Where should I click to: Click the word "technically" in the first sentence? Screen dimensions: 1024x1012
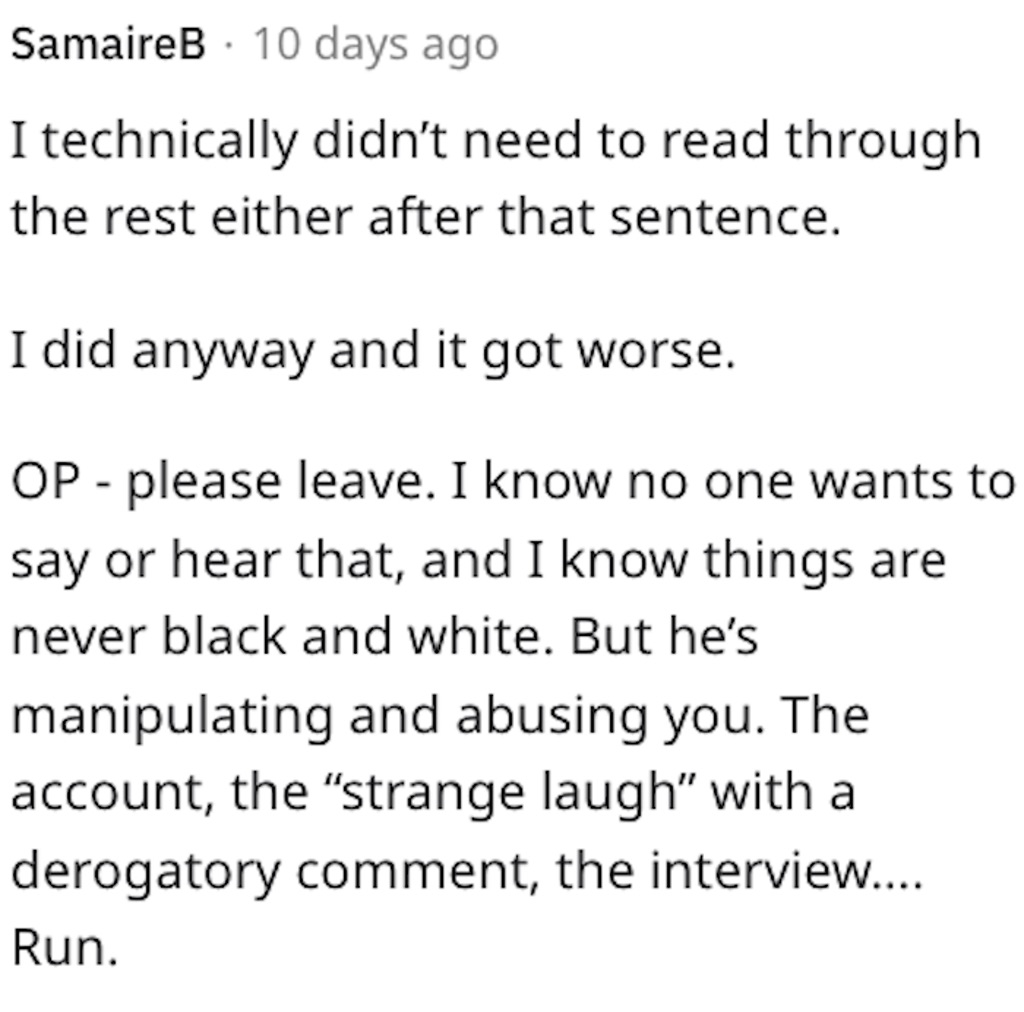tap(170, 142)
